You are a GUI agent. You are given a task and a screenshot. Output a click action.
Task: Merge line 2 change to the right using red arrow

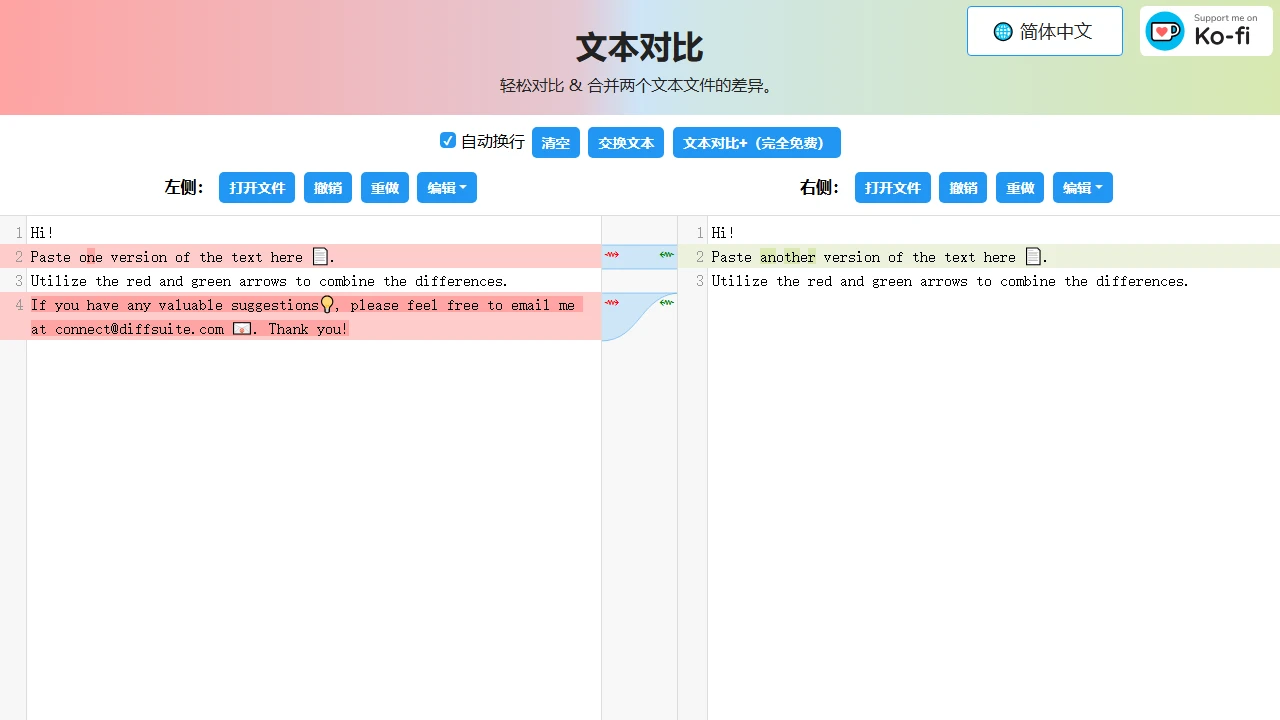(612, 255)
